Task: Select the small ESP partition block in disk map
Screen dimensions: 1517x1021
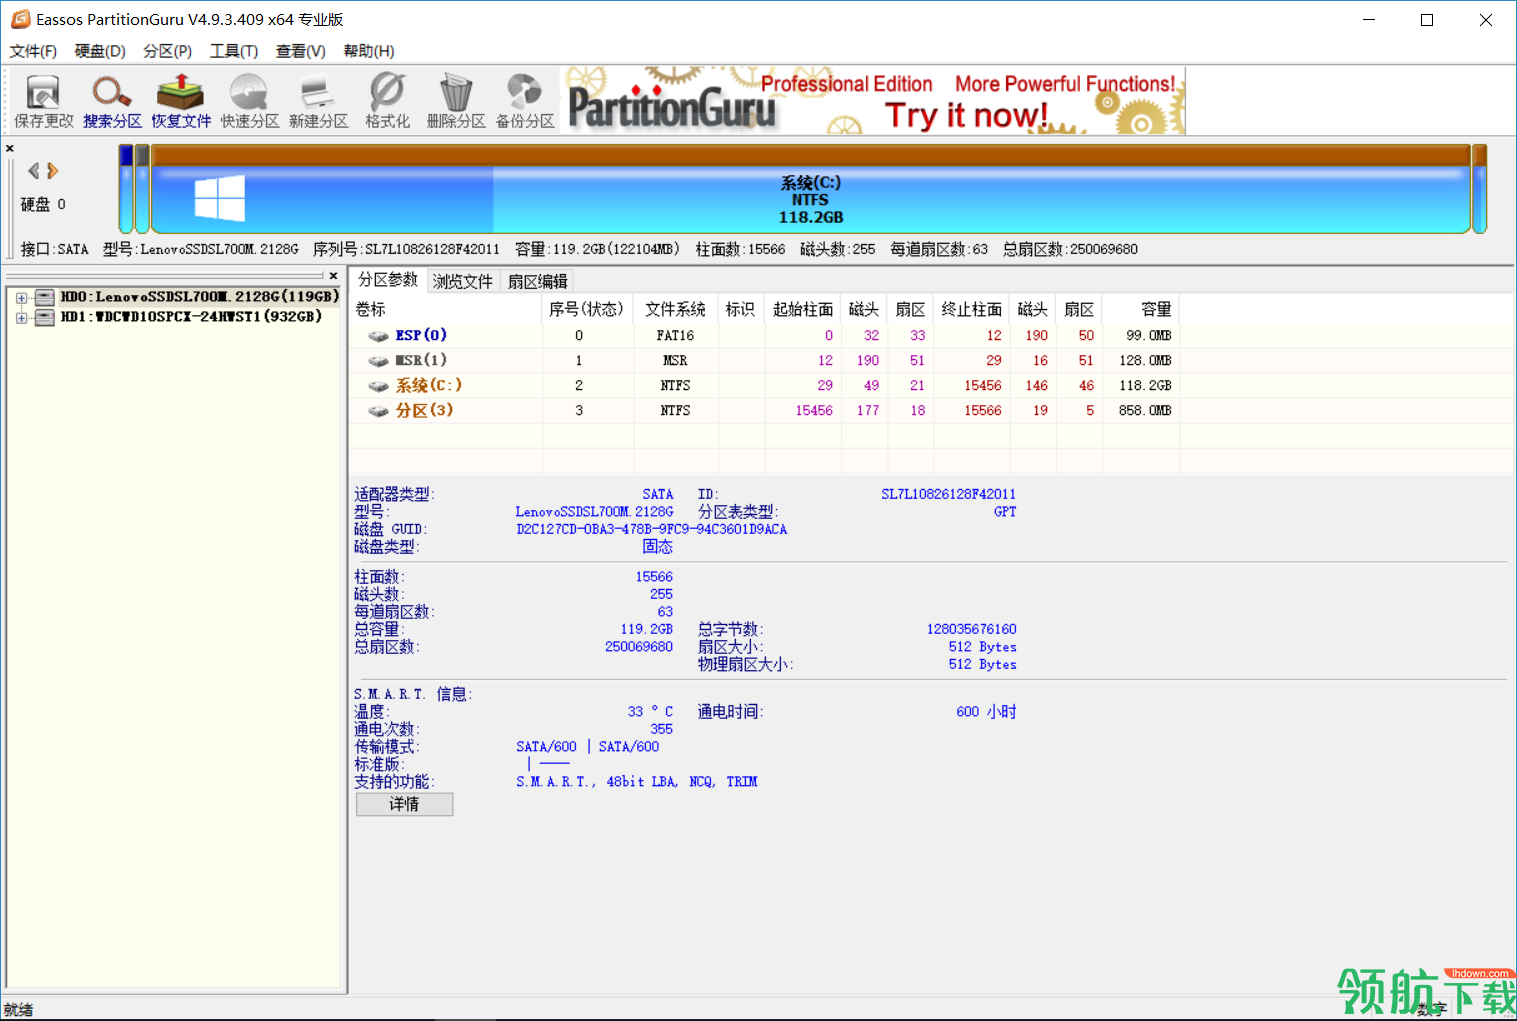Action: (x=126, y=189)
